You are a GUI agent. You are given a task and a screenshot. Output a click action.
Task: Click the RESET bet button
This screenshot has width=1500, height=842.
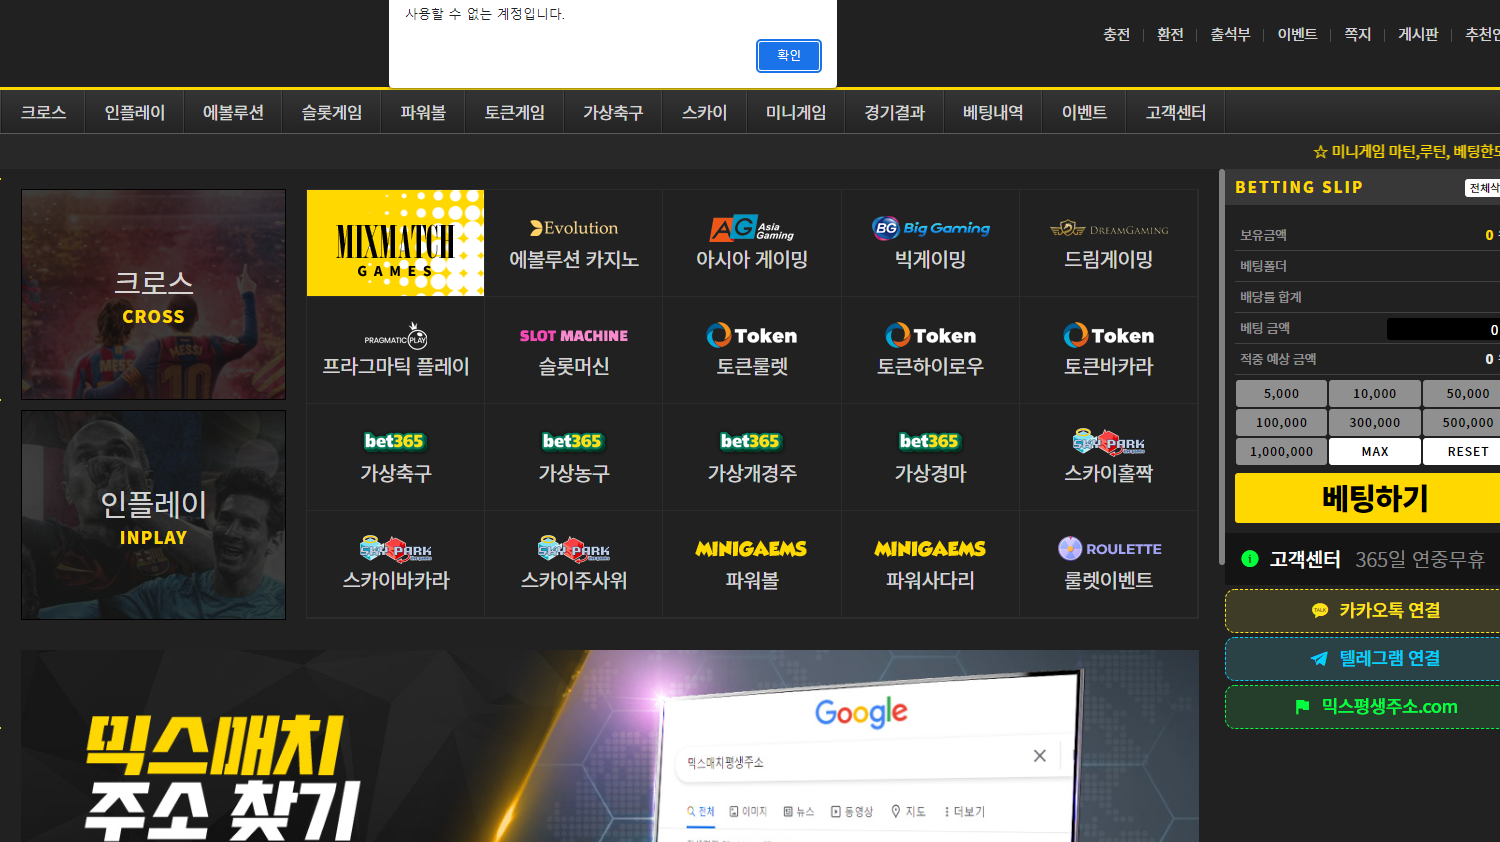click(x=1462, y=452)
